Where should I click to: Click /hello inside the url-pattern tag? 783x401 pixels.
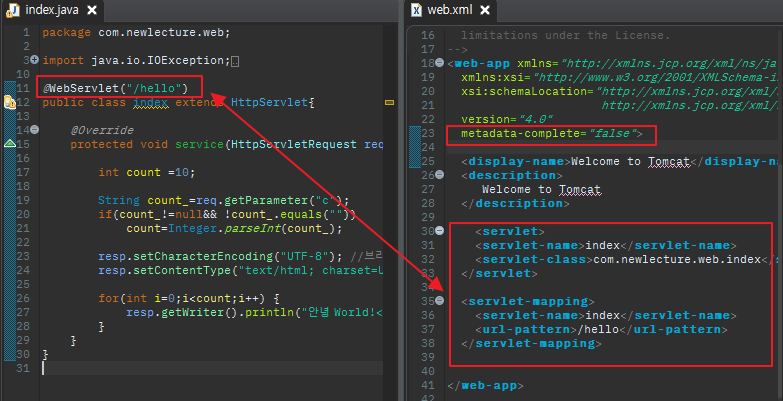coord(598,330)
